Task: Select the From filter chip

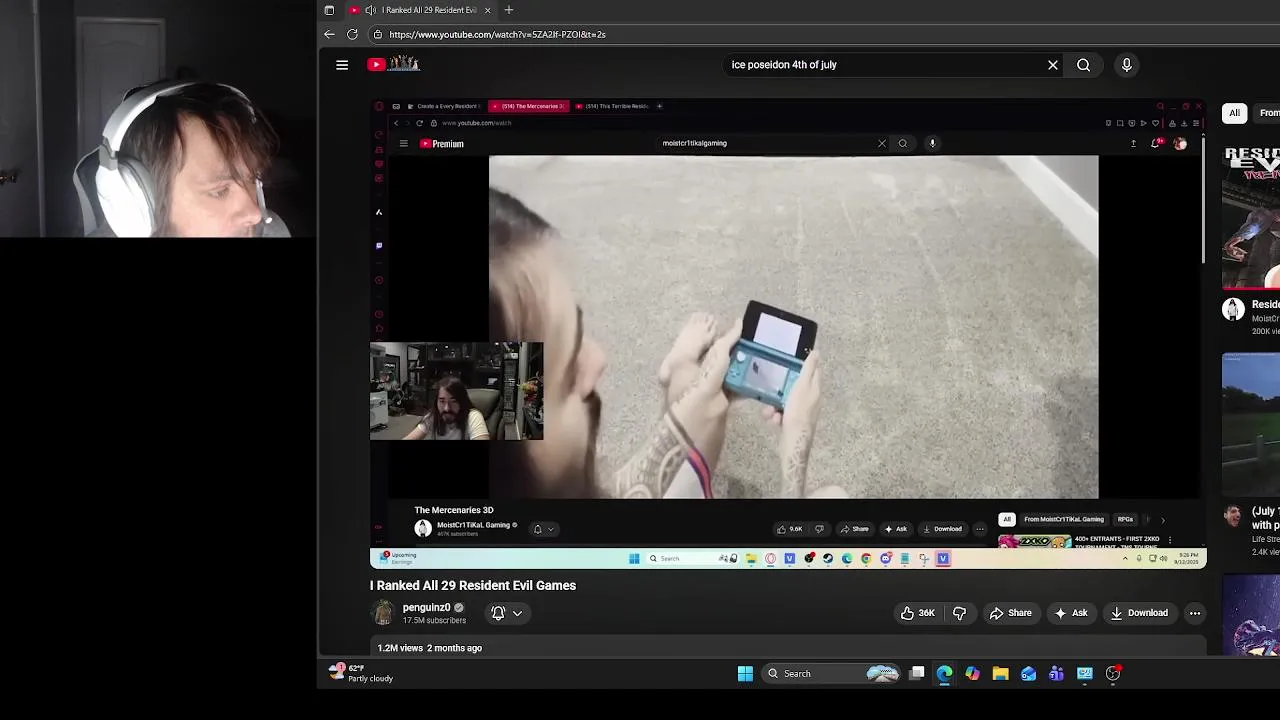Action: click(x=1267, y=113)
